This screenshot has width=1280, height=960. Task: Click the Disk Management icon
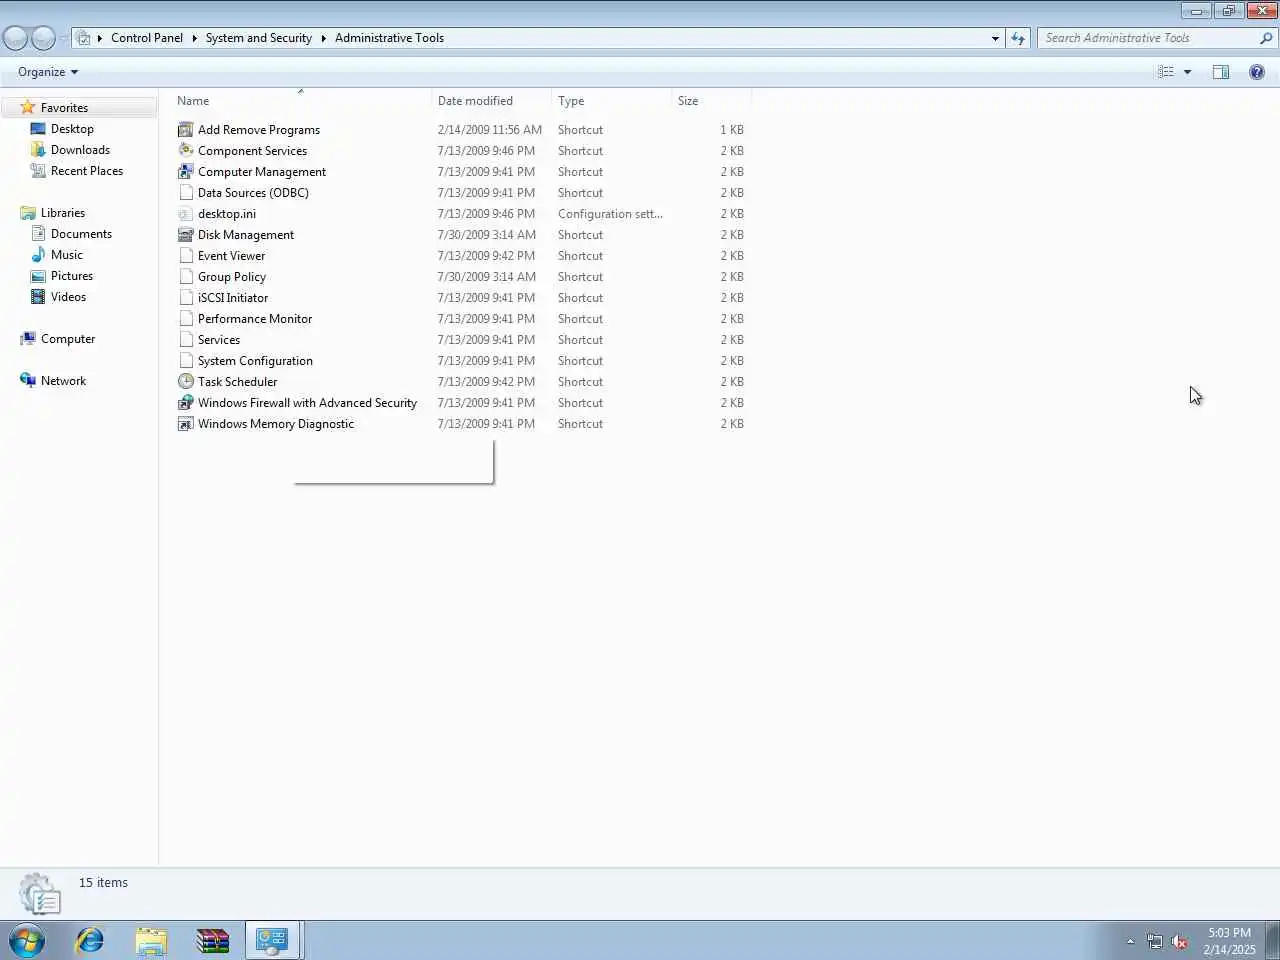185,235
